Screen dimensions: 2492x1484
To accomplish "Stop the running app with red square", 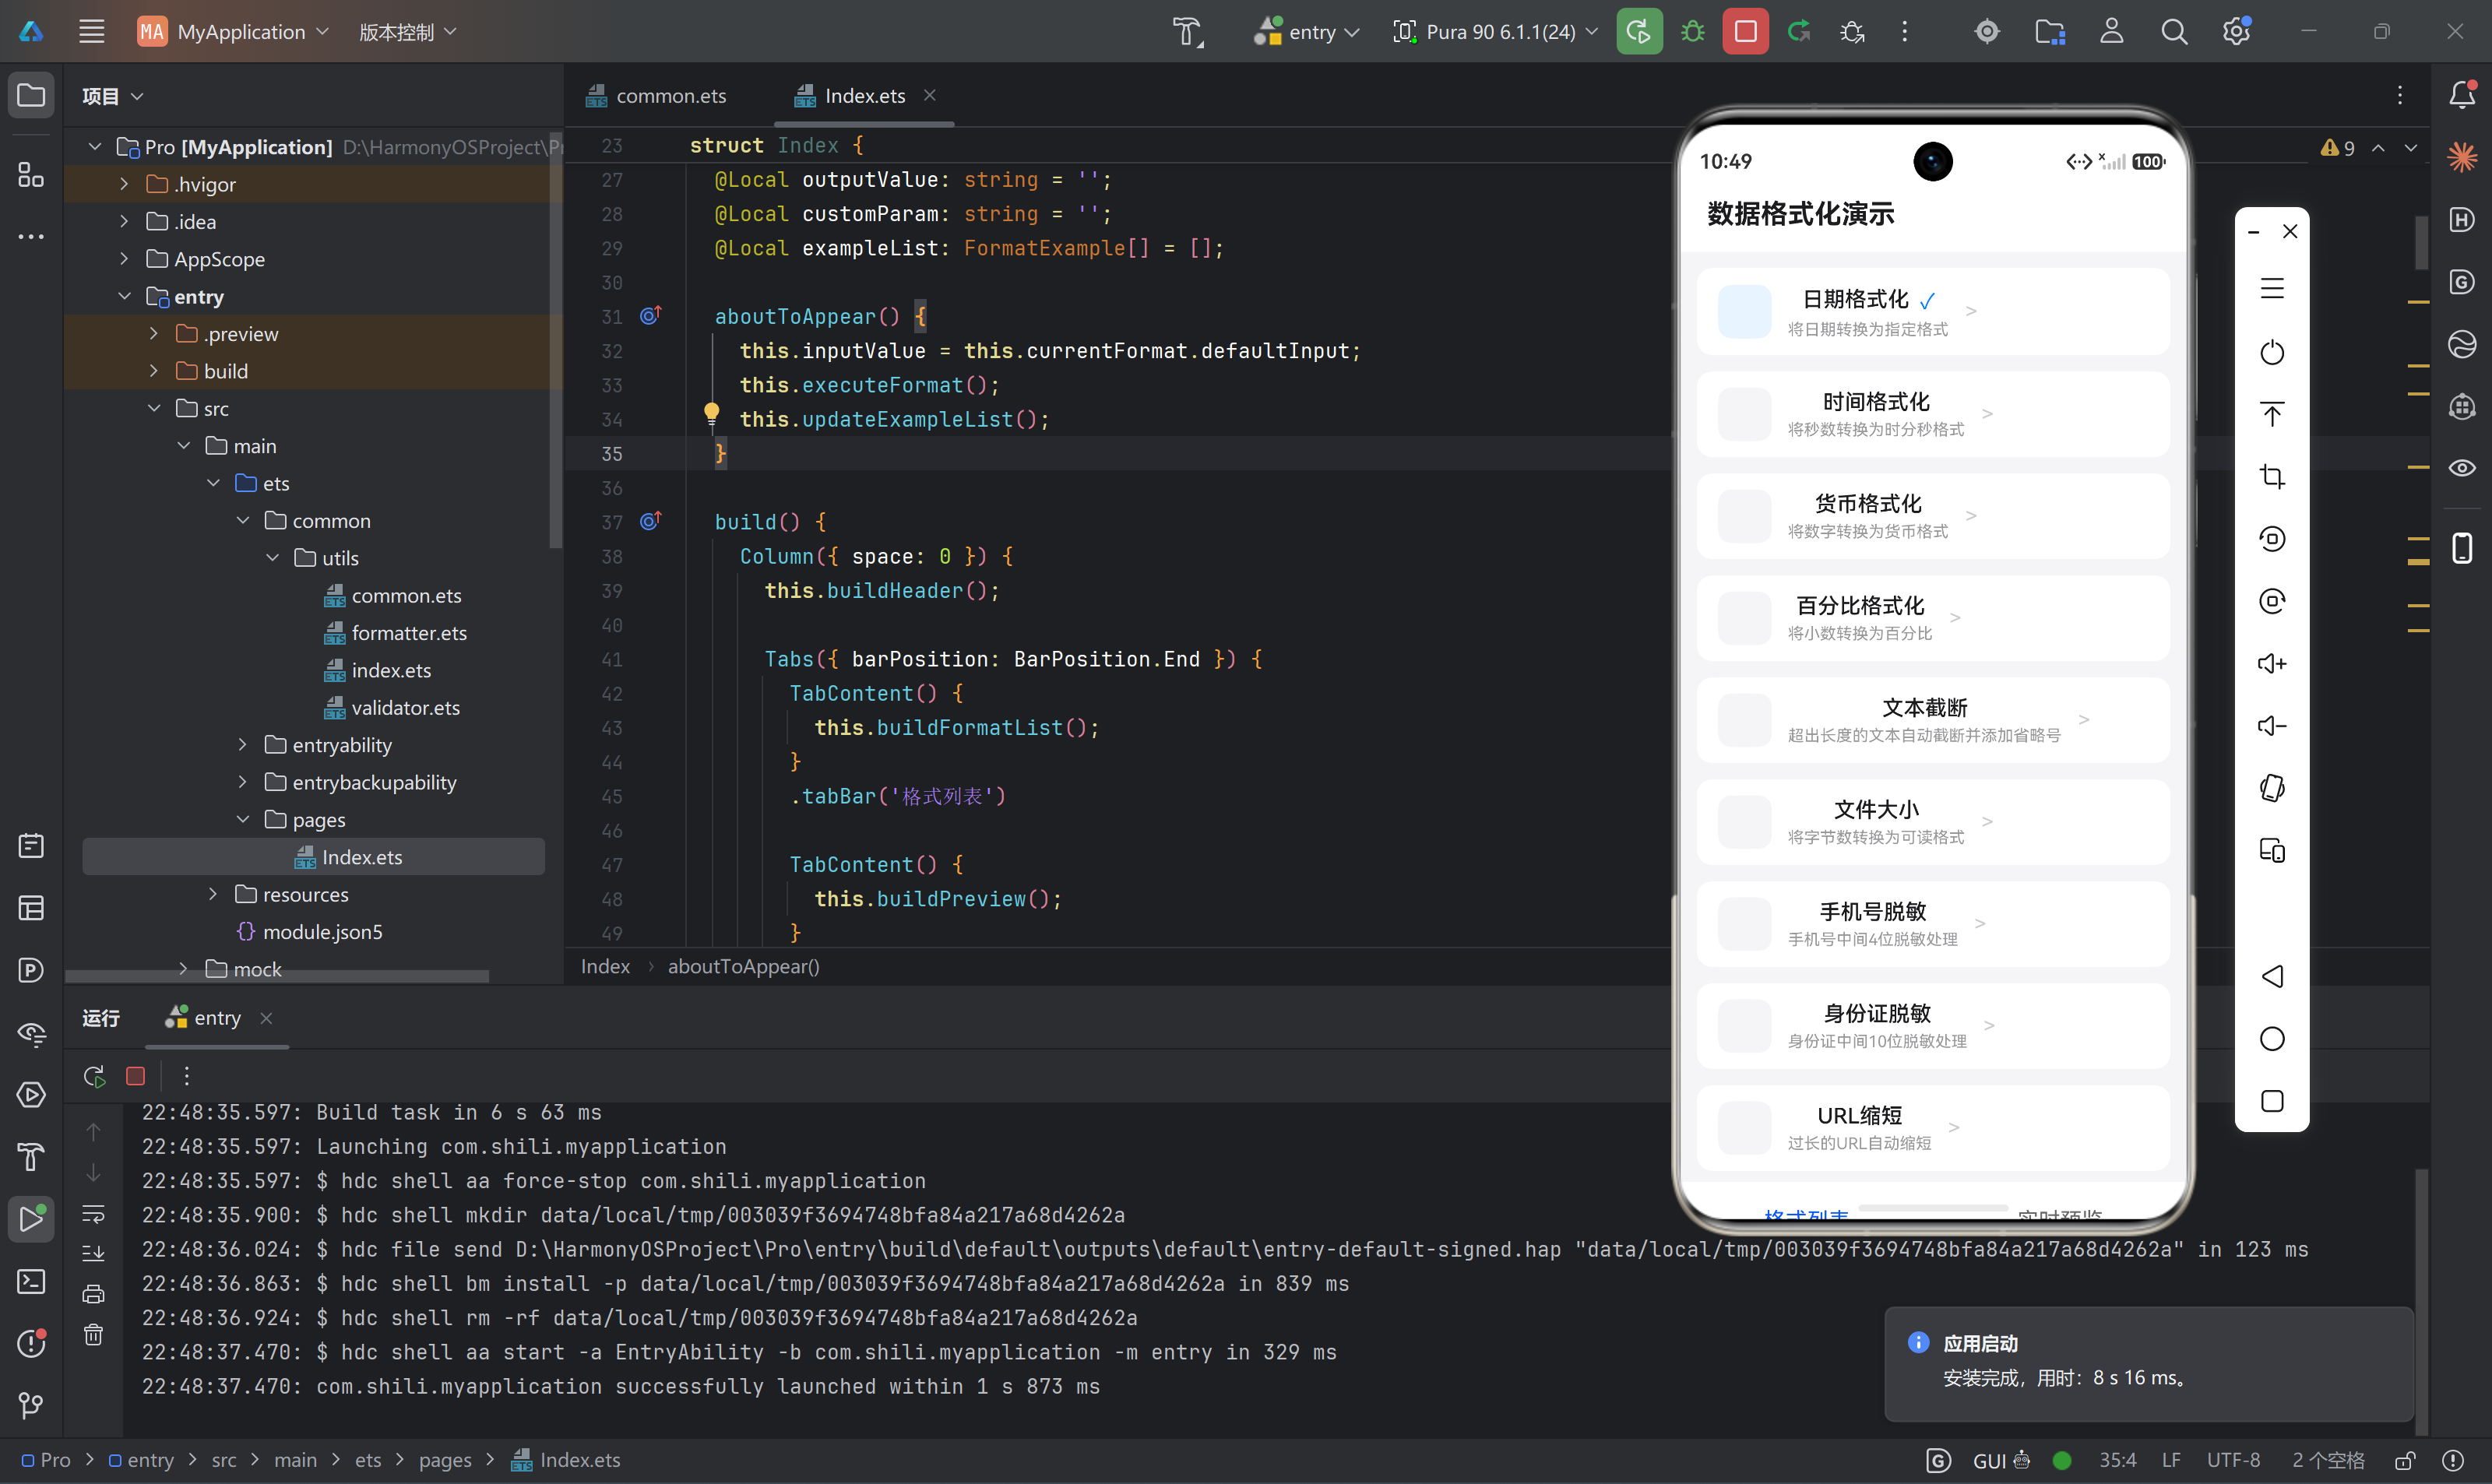I will click(x=1745, y=32).
